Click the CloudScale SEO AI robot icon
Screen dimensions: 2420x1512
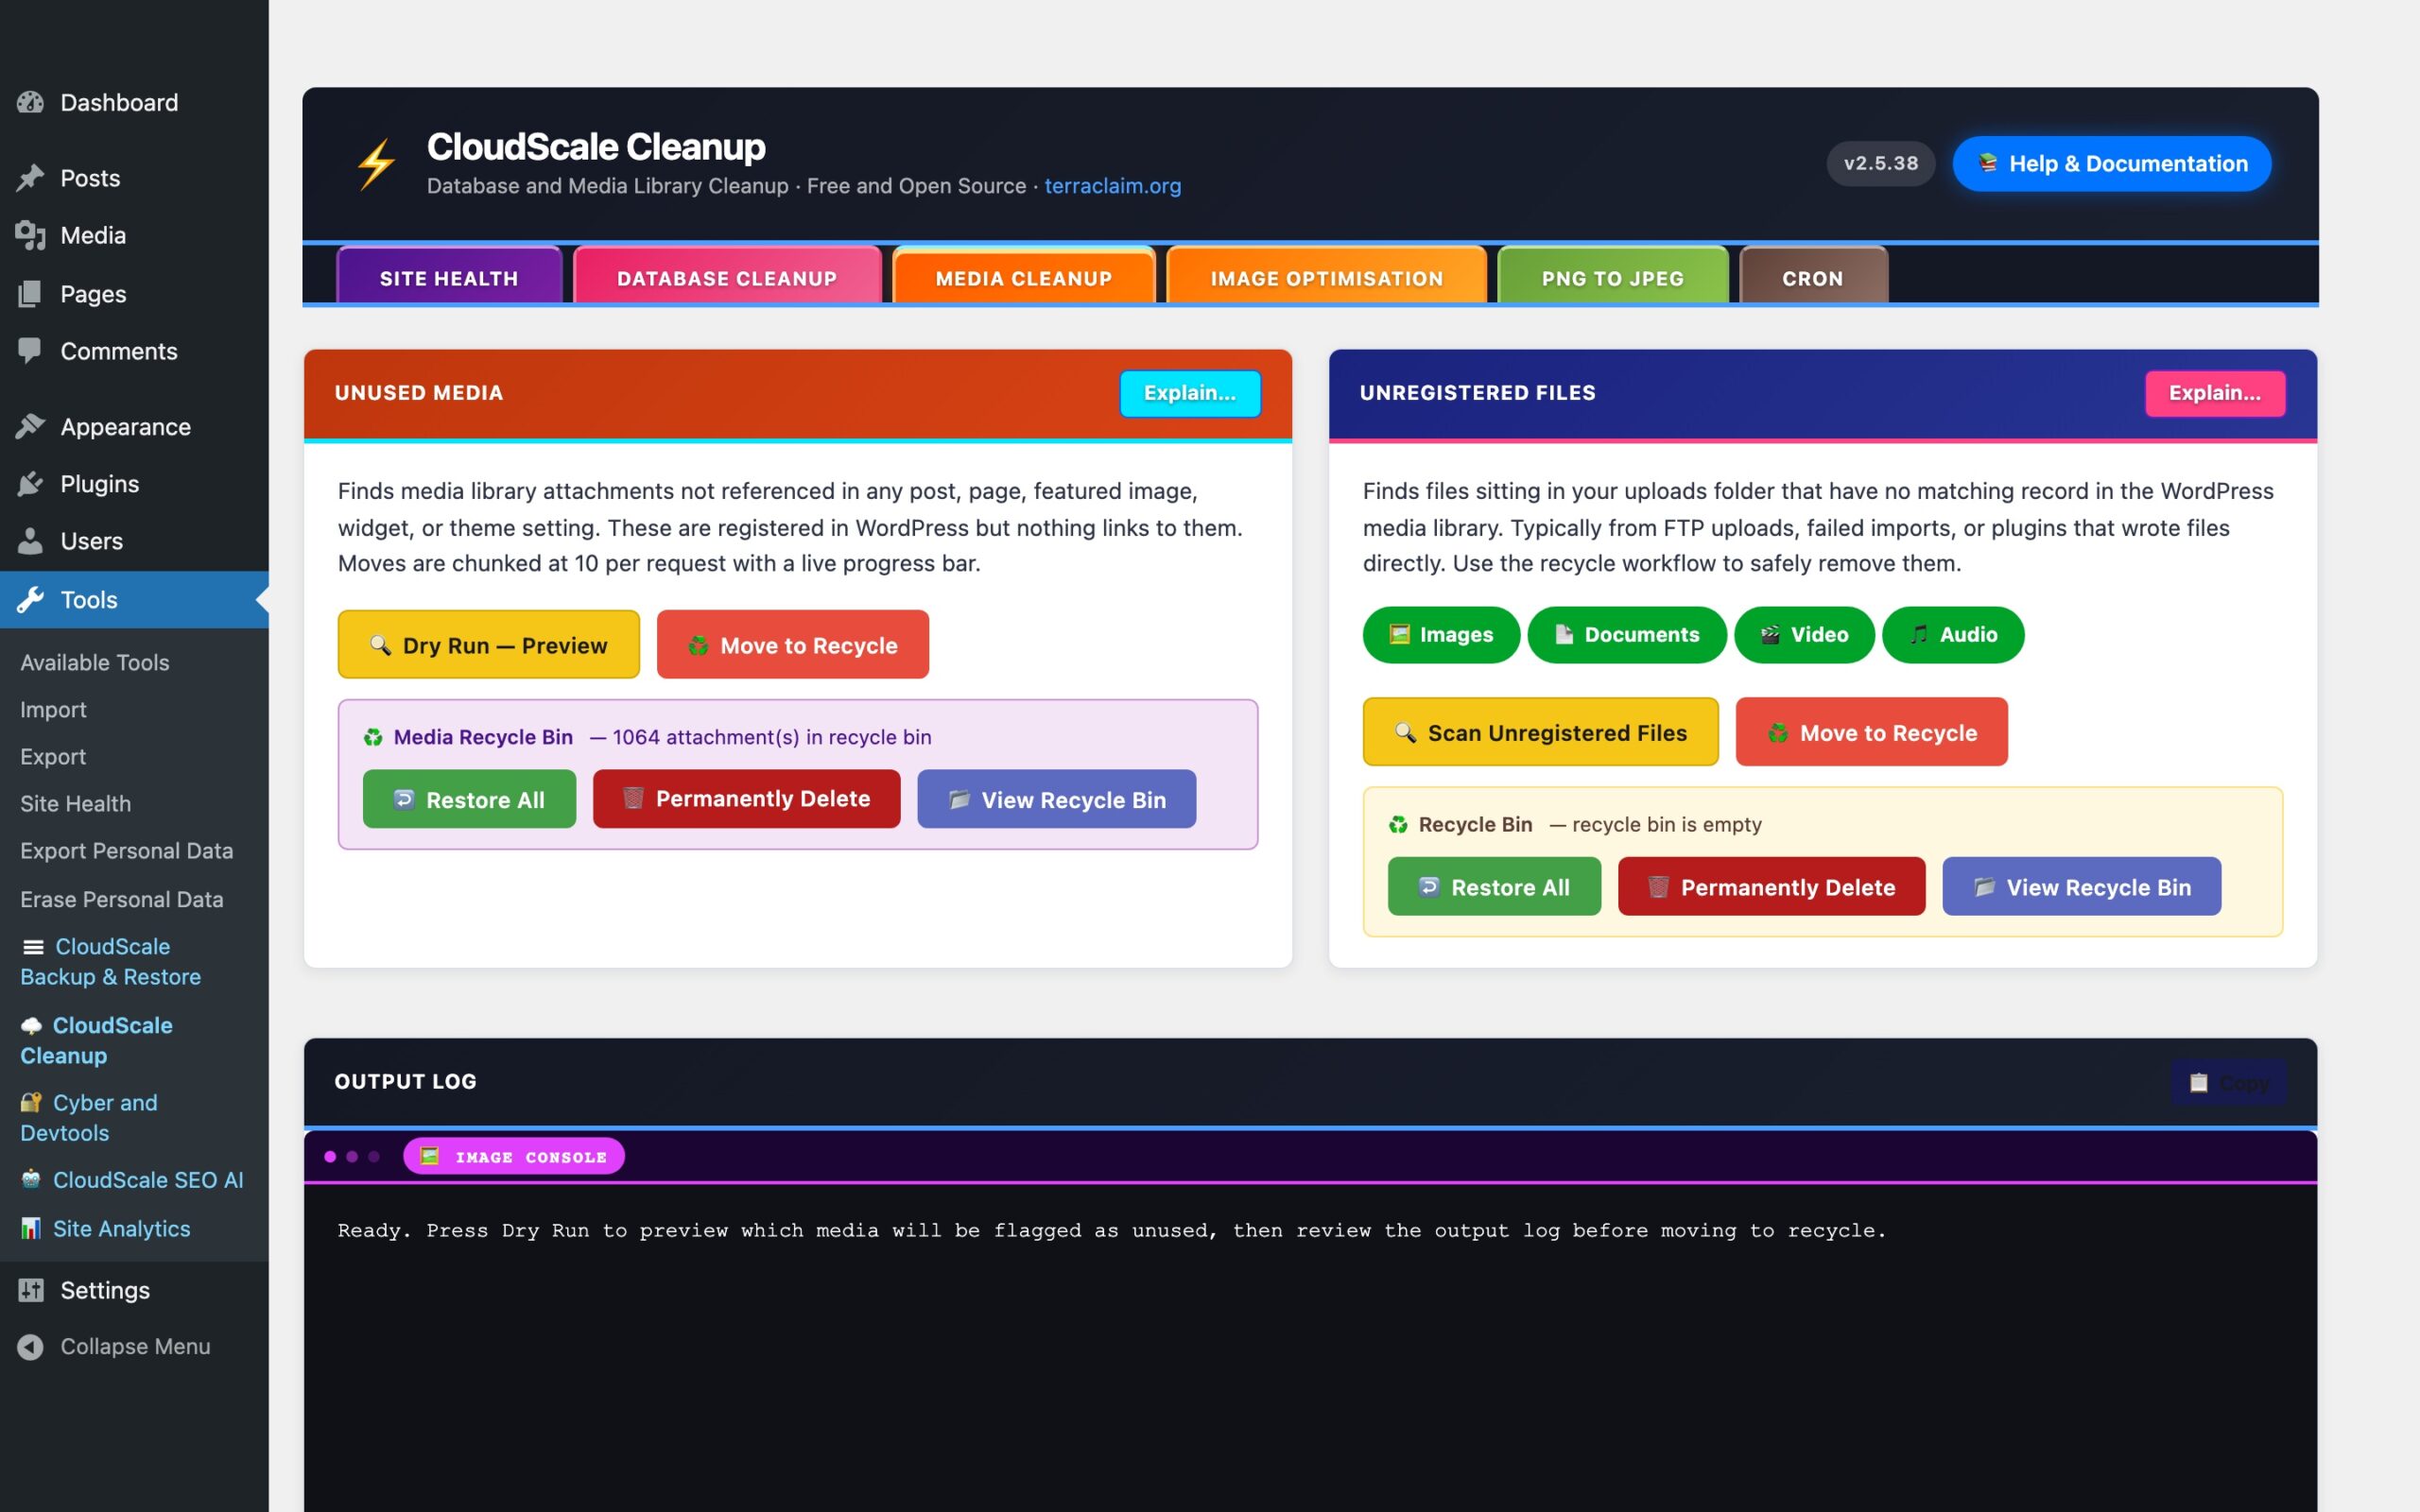(31, 1179)
